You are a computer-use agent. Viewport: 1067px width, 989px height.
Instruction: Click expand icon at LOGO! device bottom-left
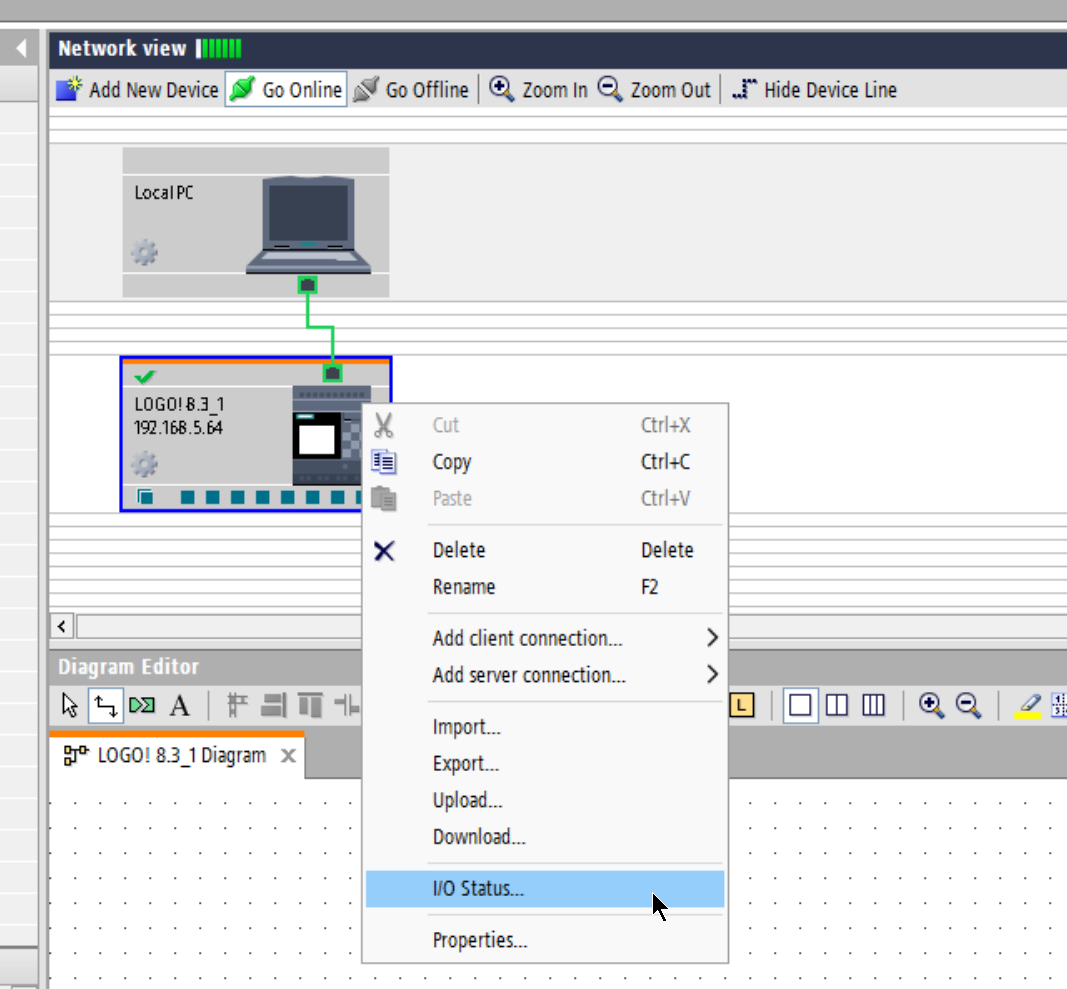coord(145,497)
